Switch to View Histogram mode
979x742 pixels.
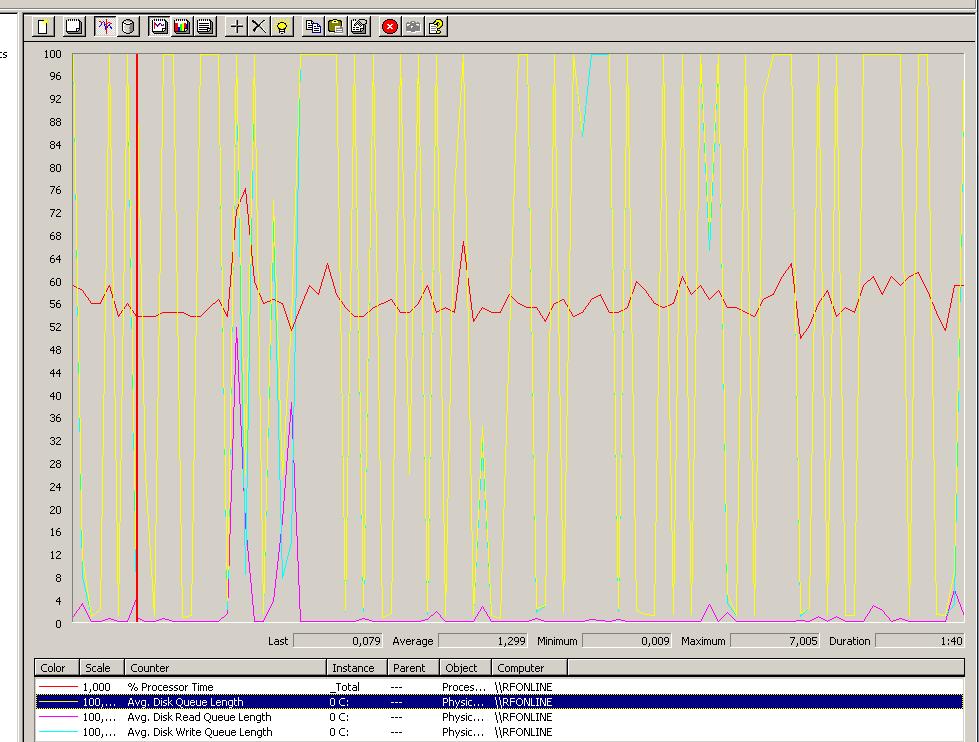click(182, 27)
